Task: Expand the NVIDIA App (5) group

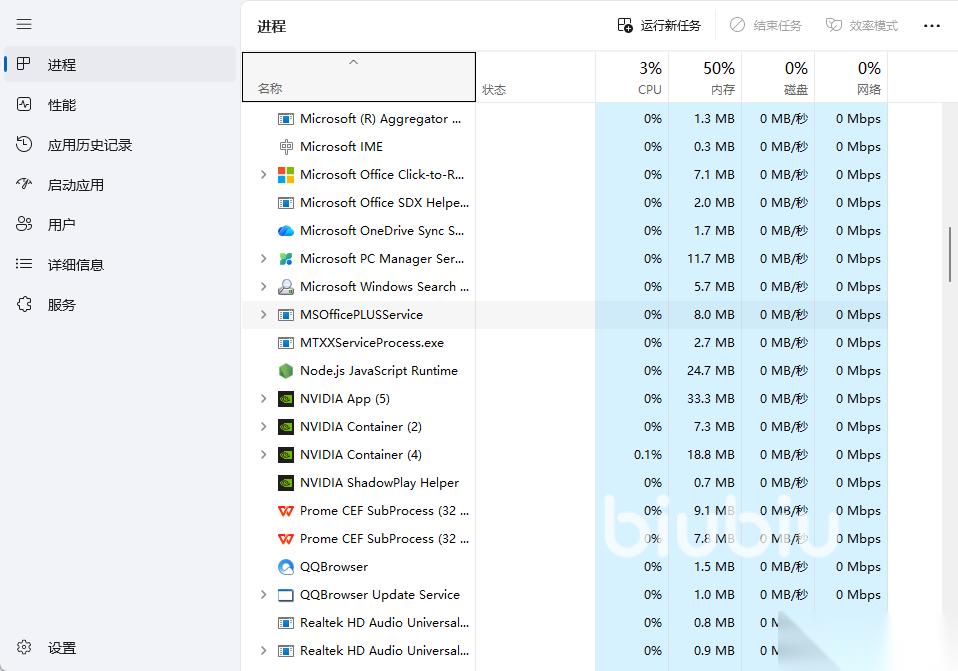Action: (263, 398)
